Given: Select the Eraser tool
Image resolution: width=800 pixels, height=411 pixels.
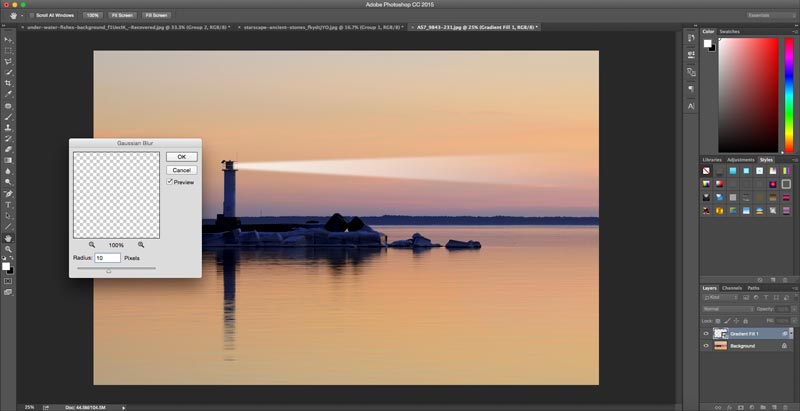Looking at the screenshot, I should coord(8,149).
